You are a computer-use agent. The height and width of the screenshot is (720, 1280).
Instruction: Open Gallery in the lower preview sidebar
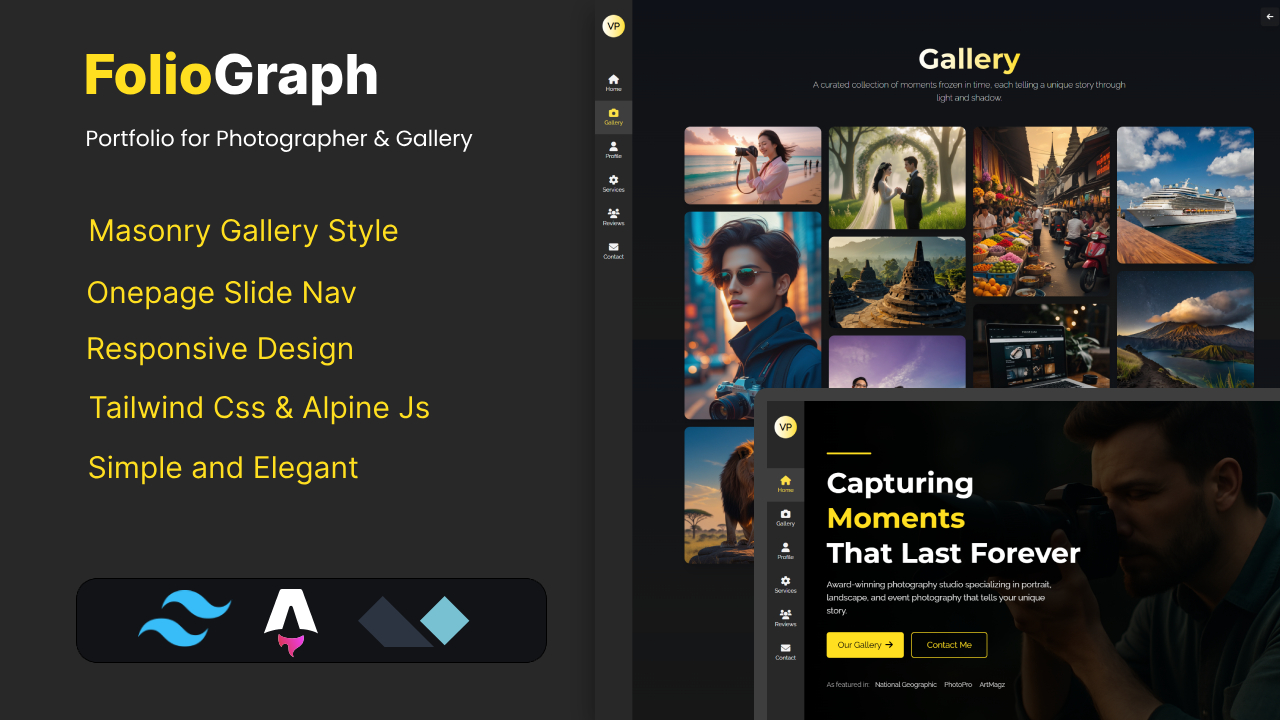point(785,518)
